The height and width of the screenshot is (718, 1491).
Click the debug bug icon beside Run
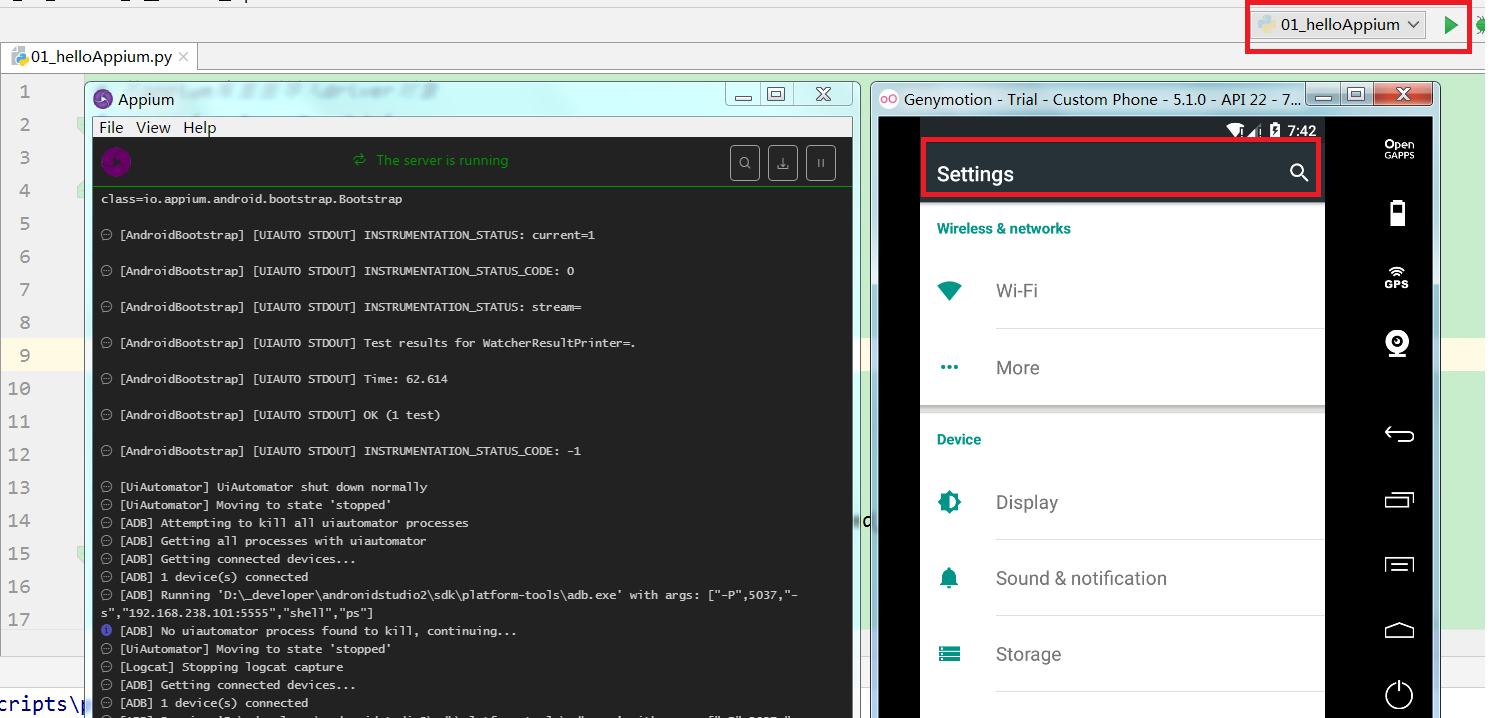[1482, 25]
